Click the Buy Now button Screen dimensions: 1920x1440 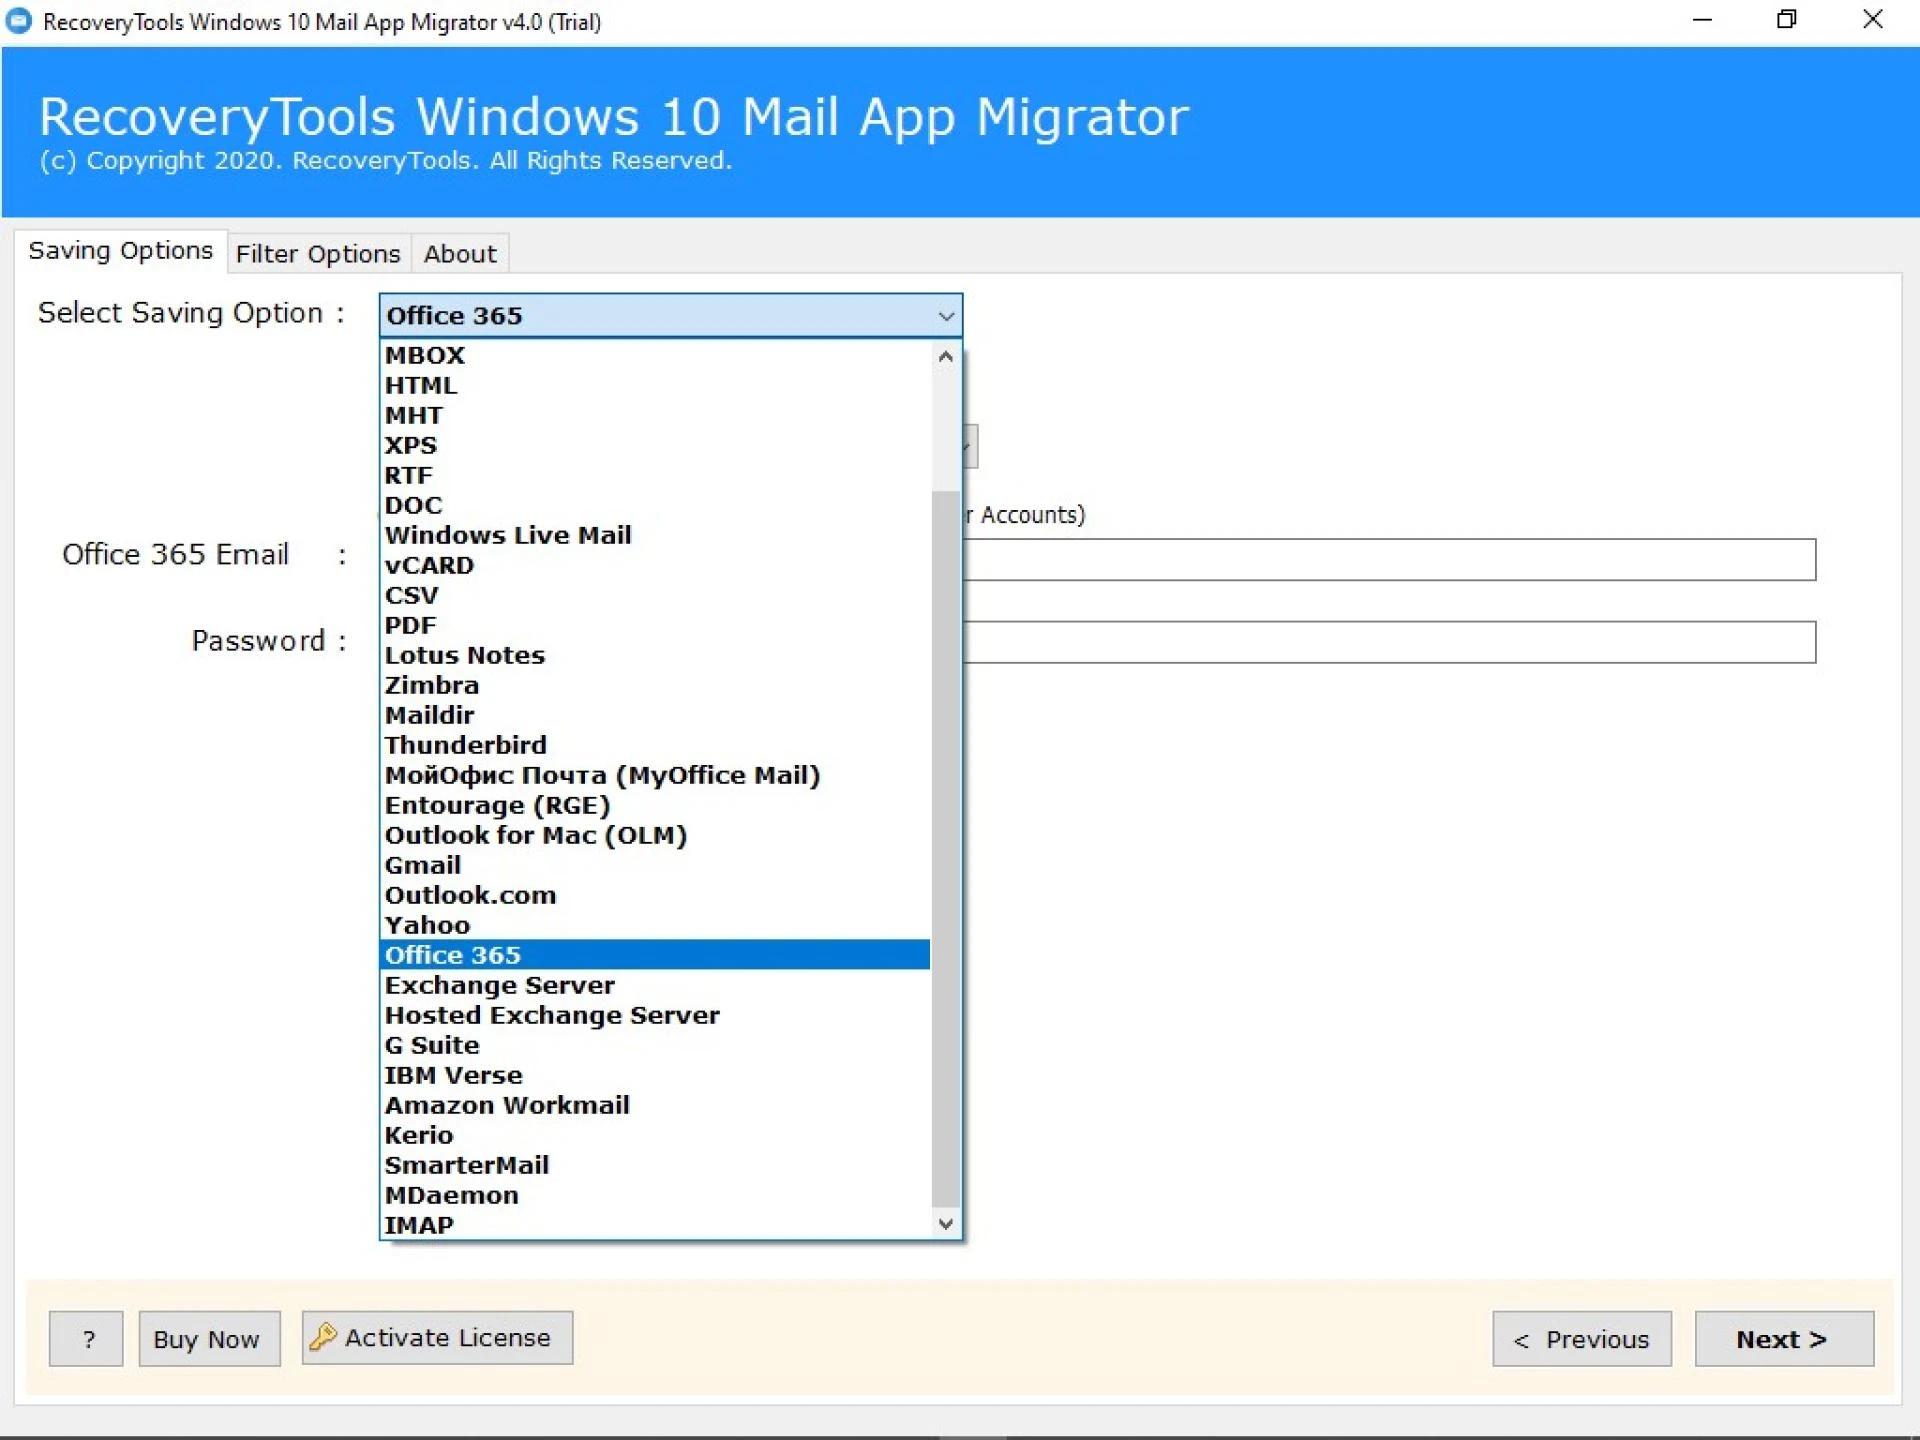[x=209, y=1339]
